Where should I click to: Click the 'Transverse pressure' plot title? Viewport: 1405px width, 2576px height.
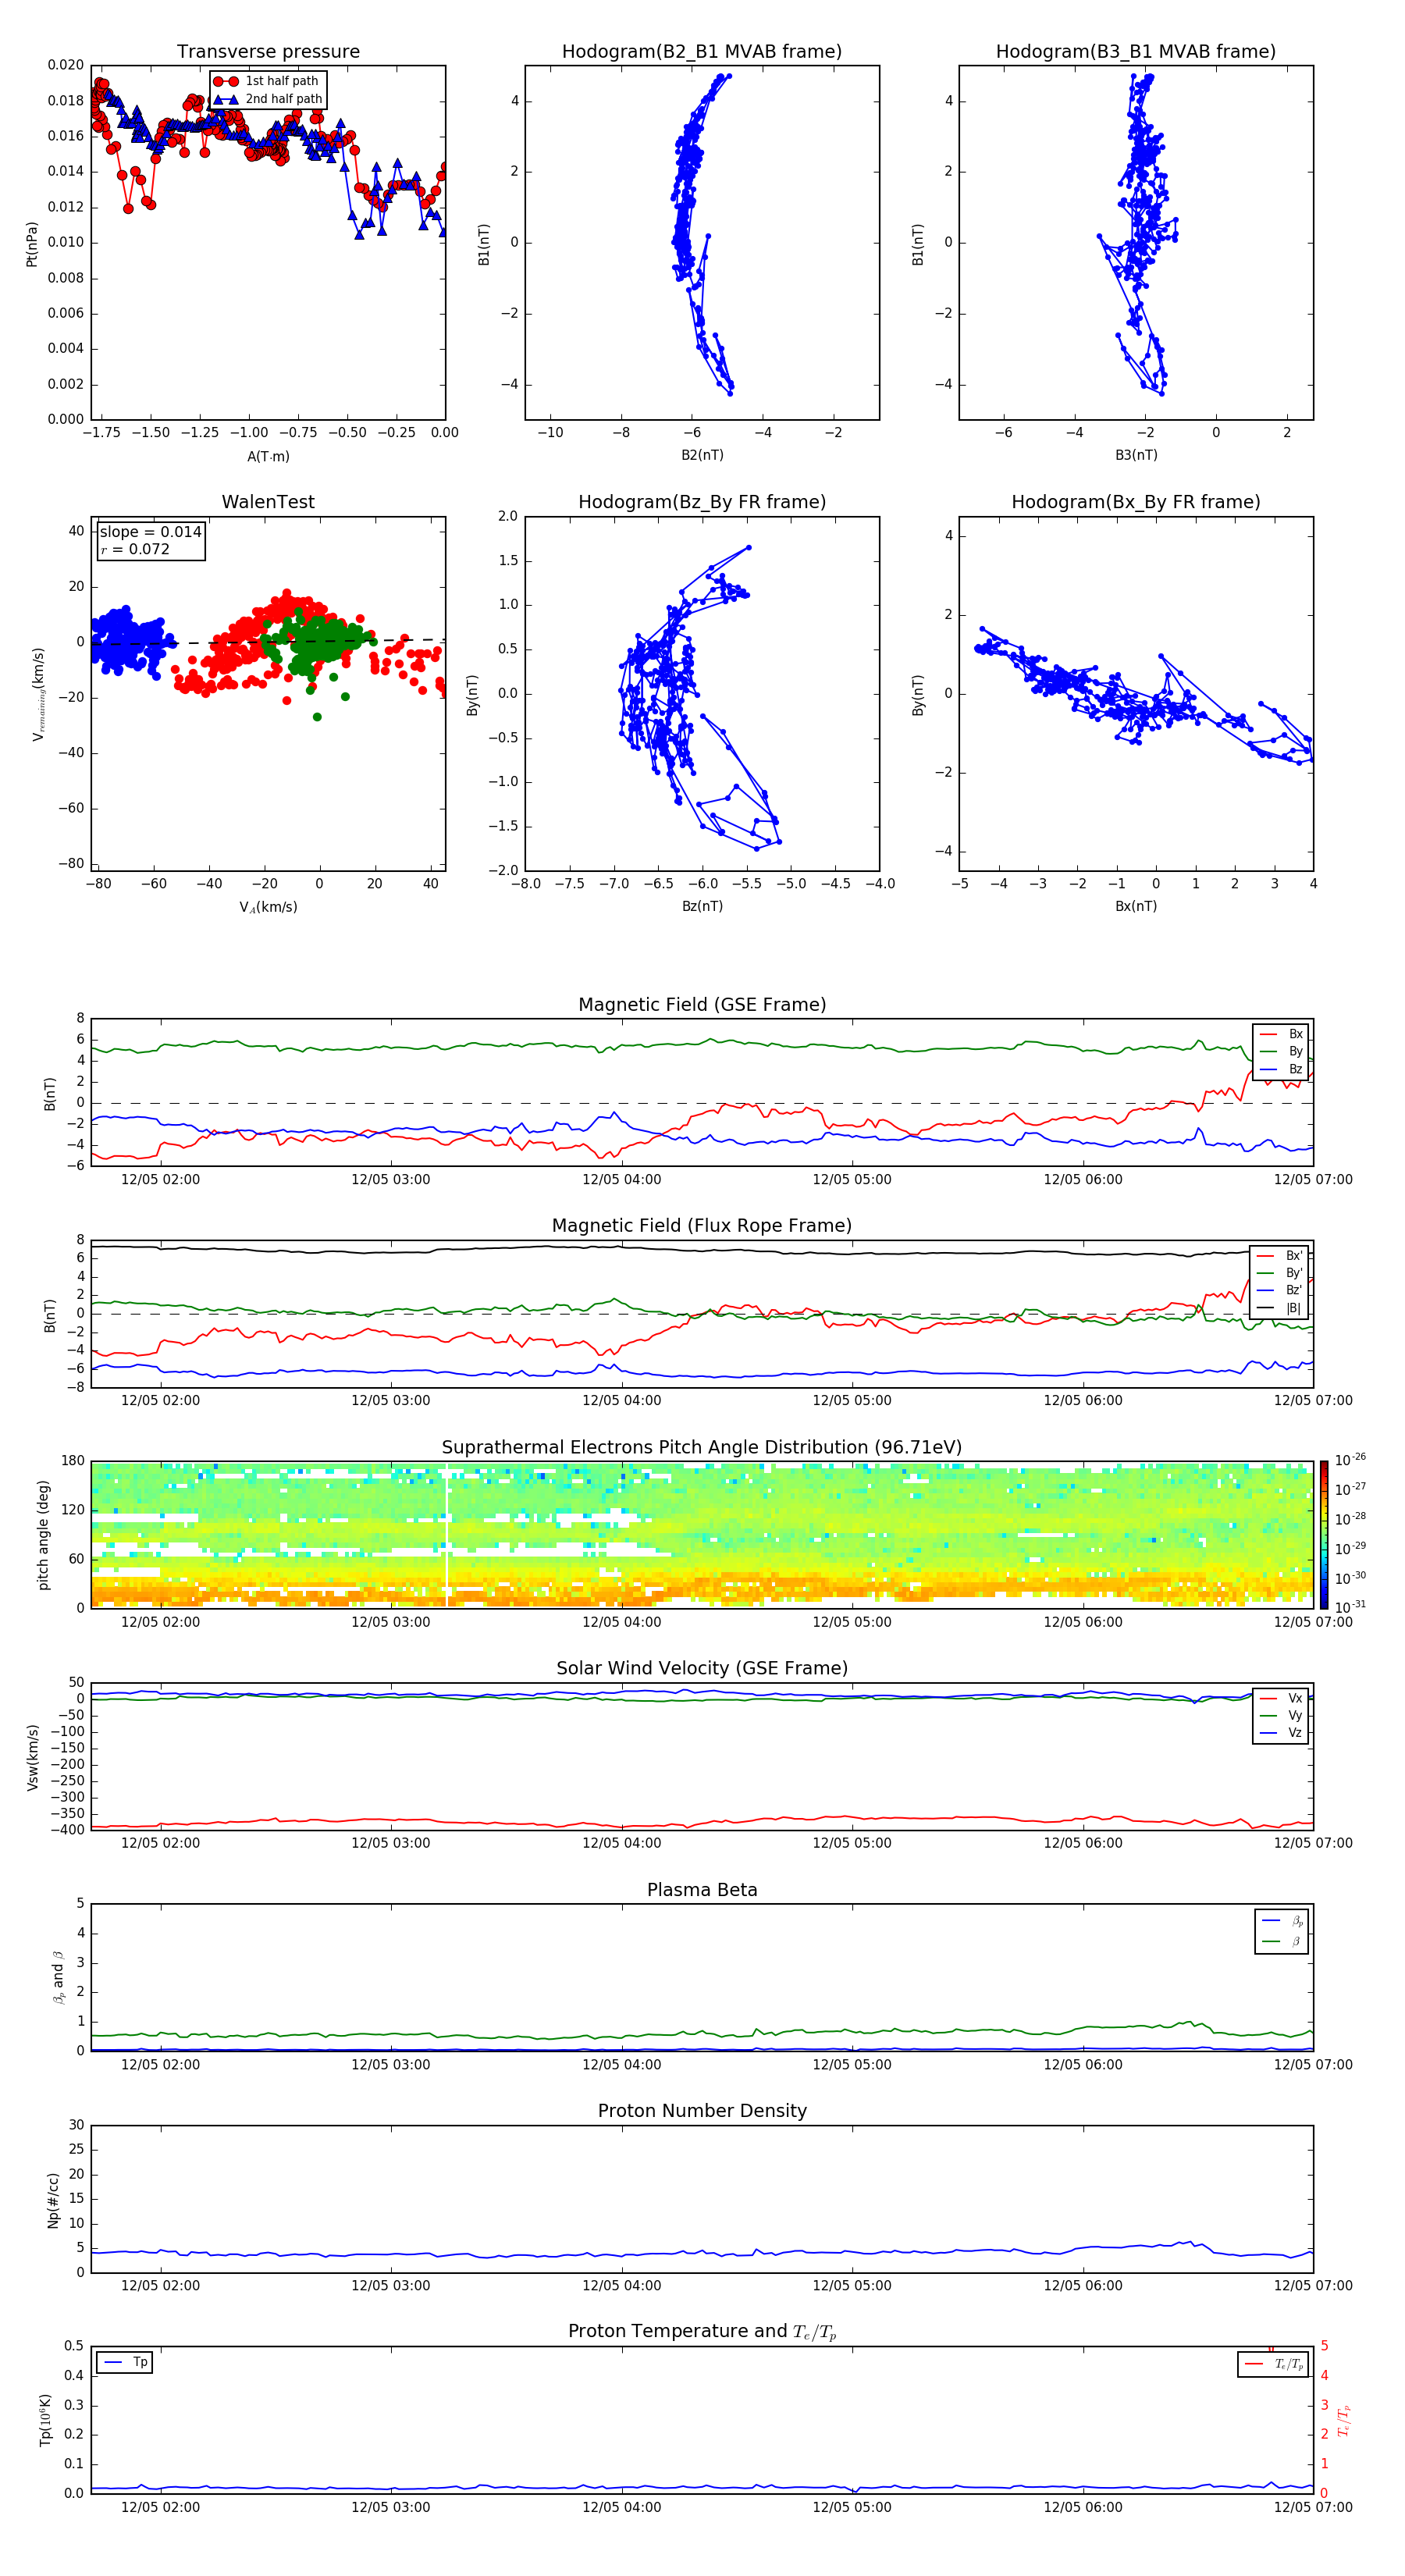point(268,52)
